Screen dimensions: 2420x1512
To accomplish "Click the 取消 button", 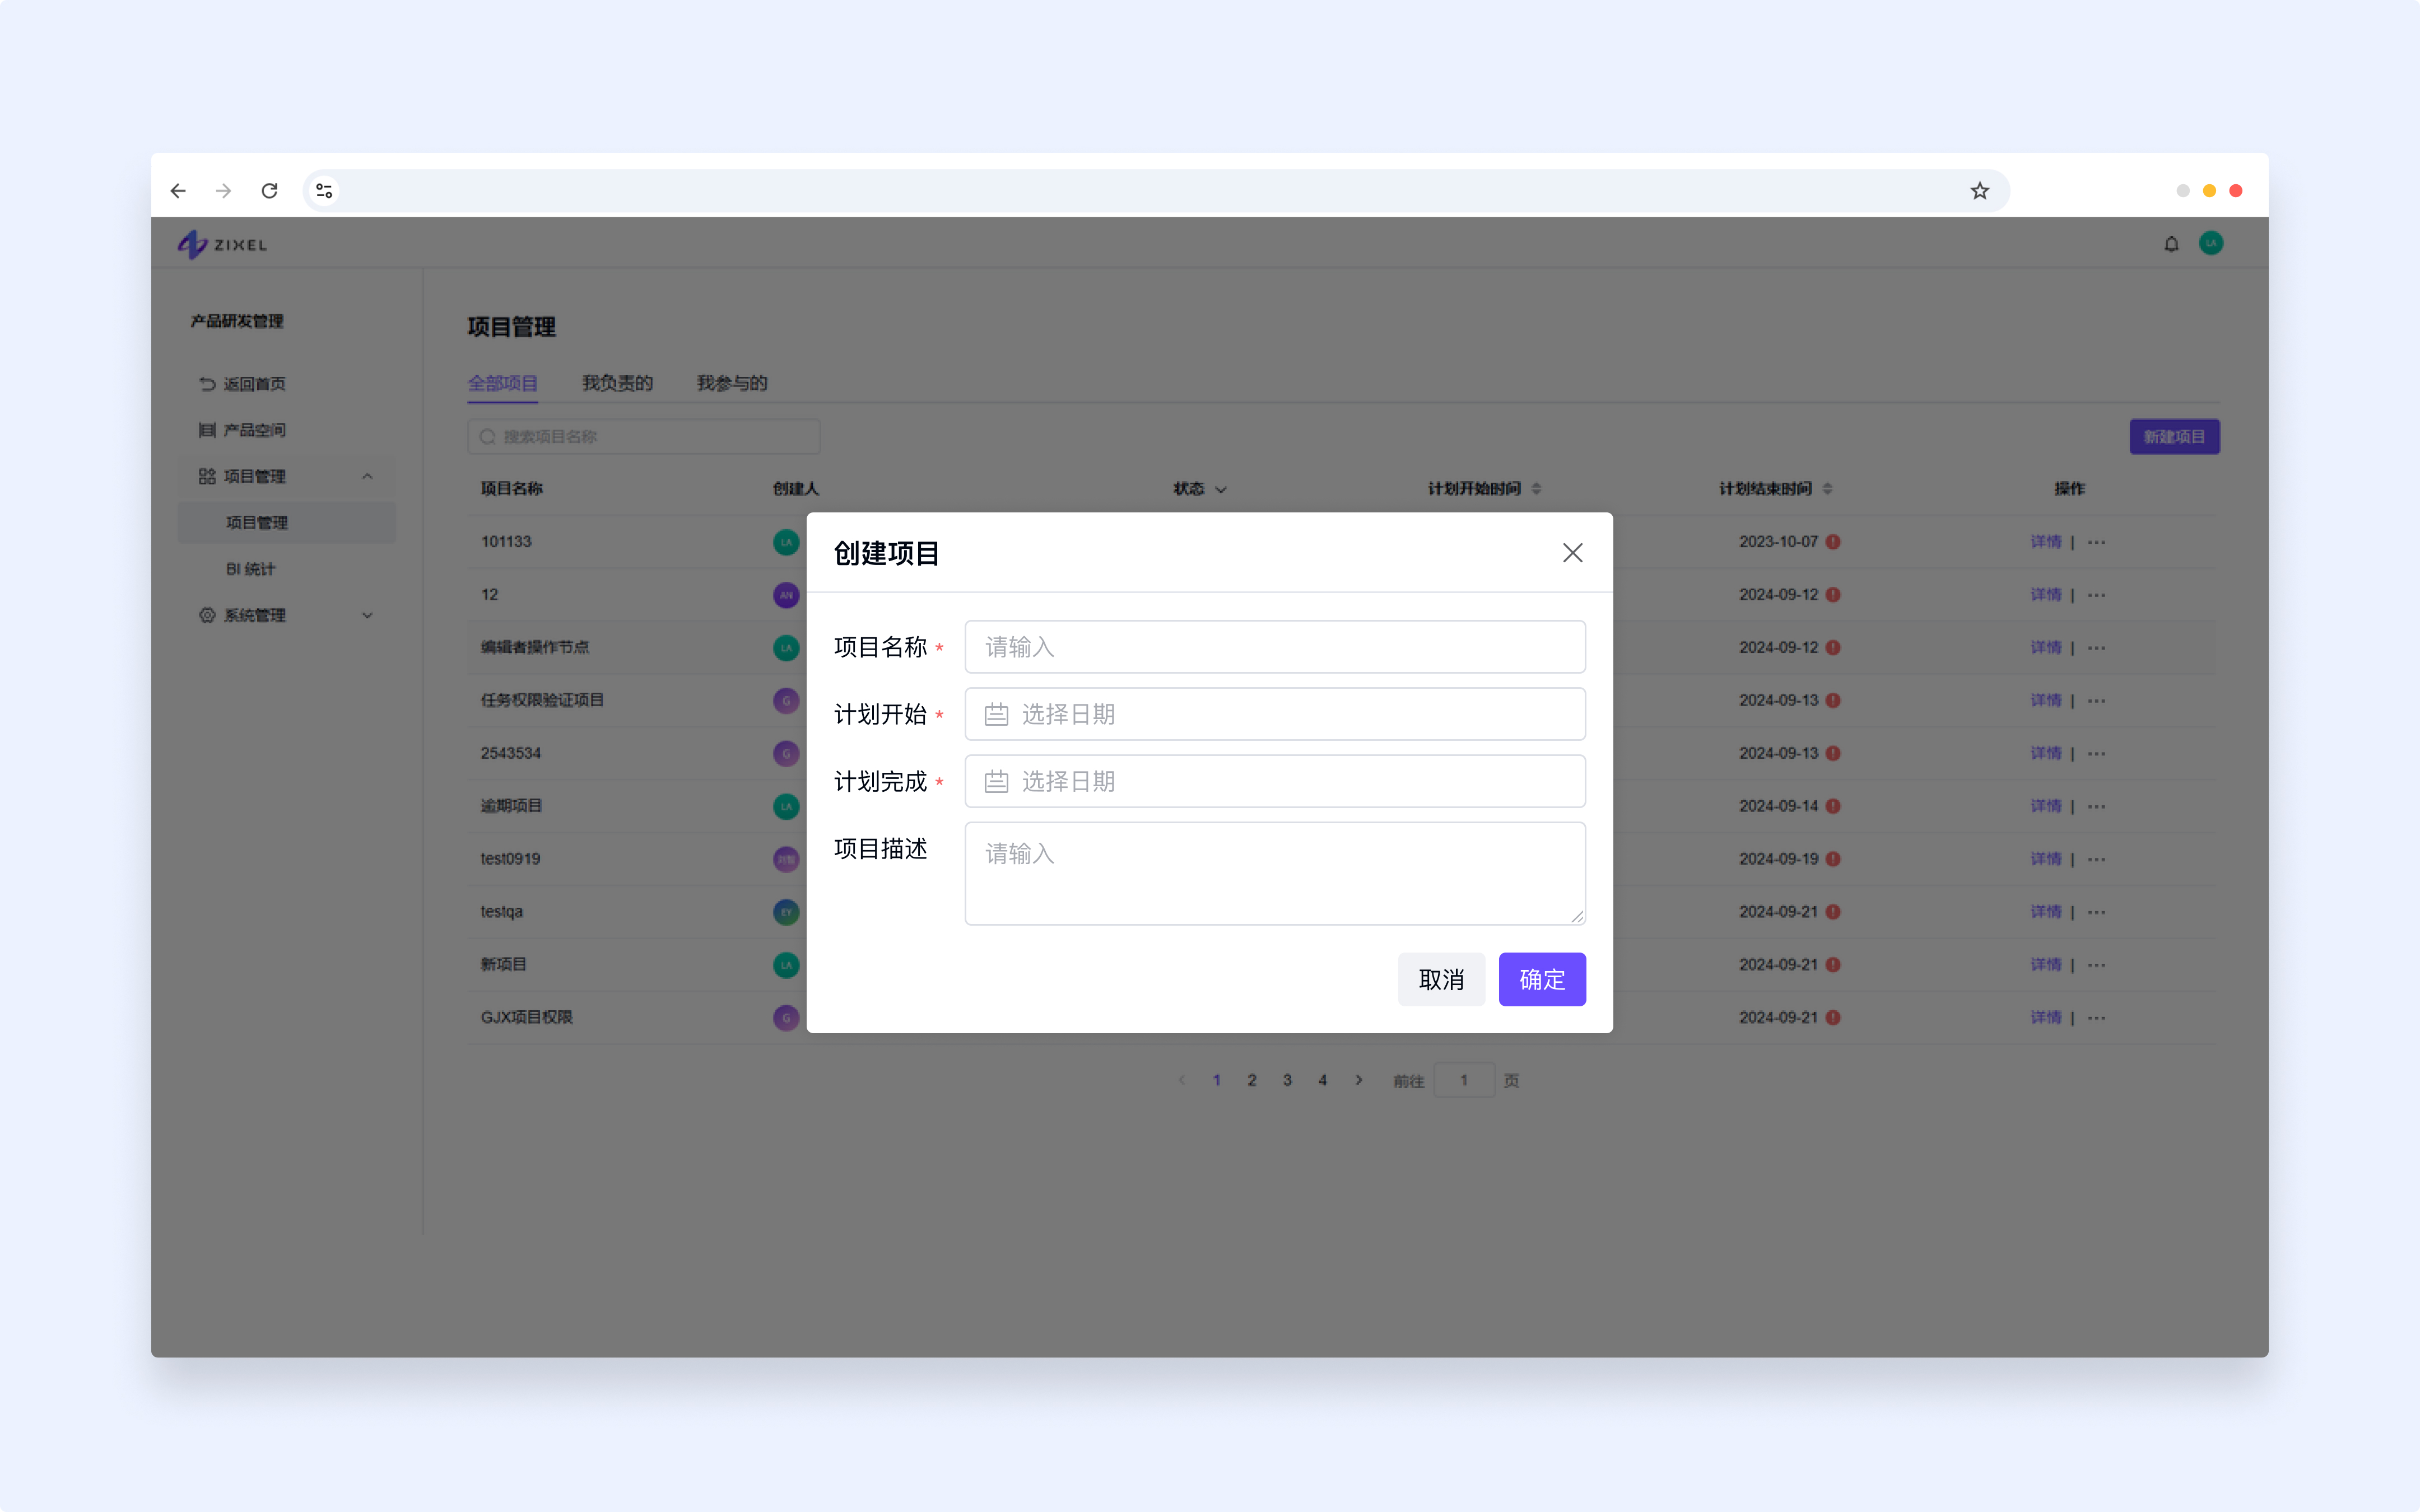I will (1441, 979).
